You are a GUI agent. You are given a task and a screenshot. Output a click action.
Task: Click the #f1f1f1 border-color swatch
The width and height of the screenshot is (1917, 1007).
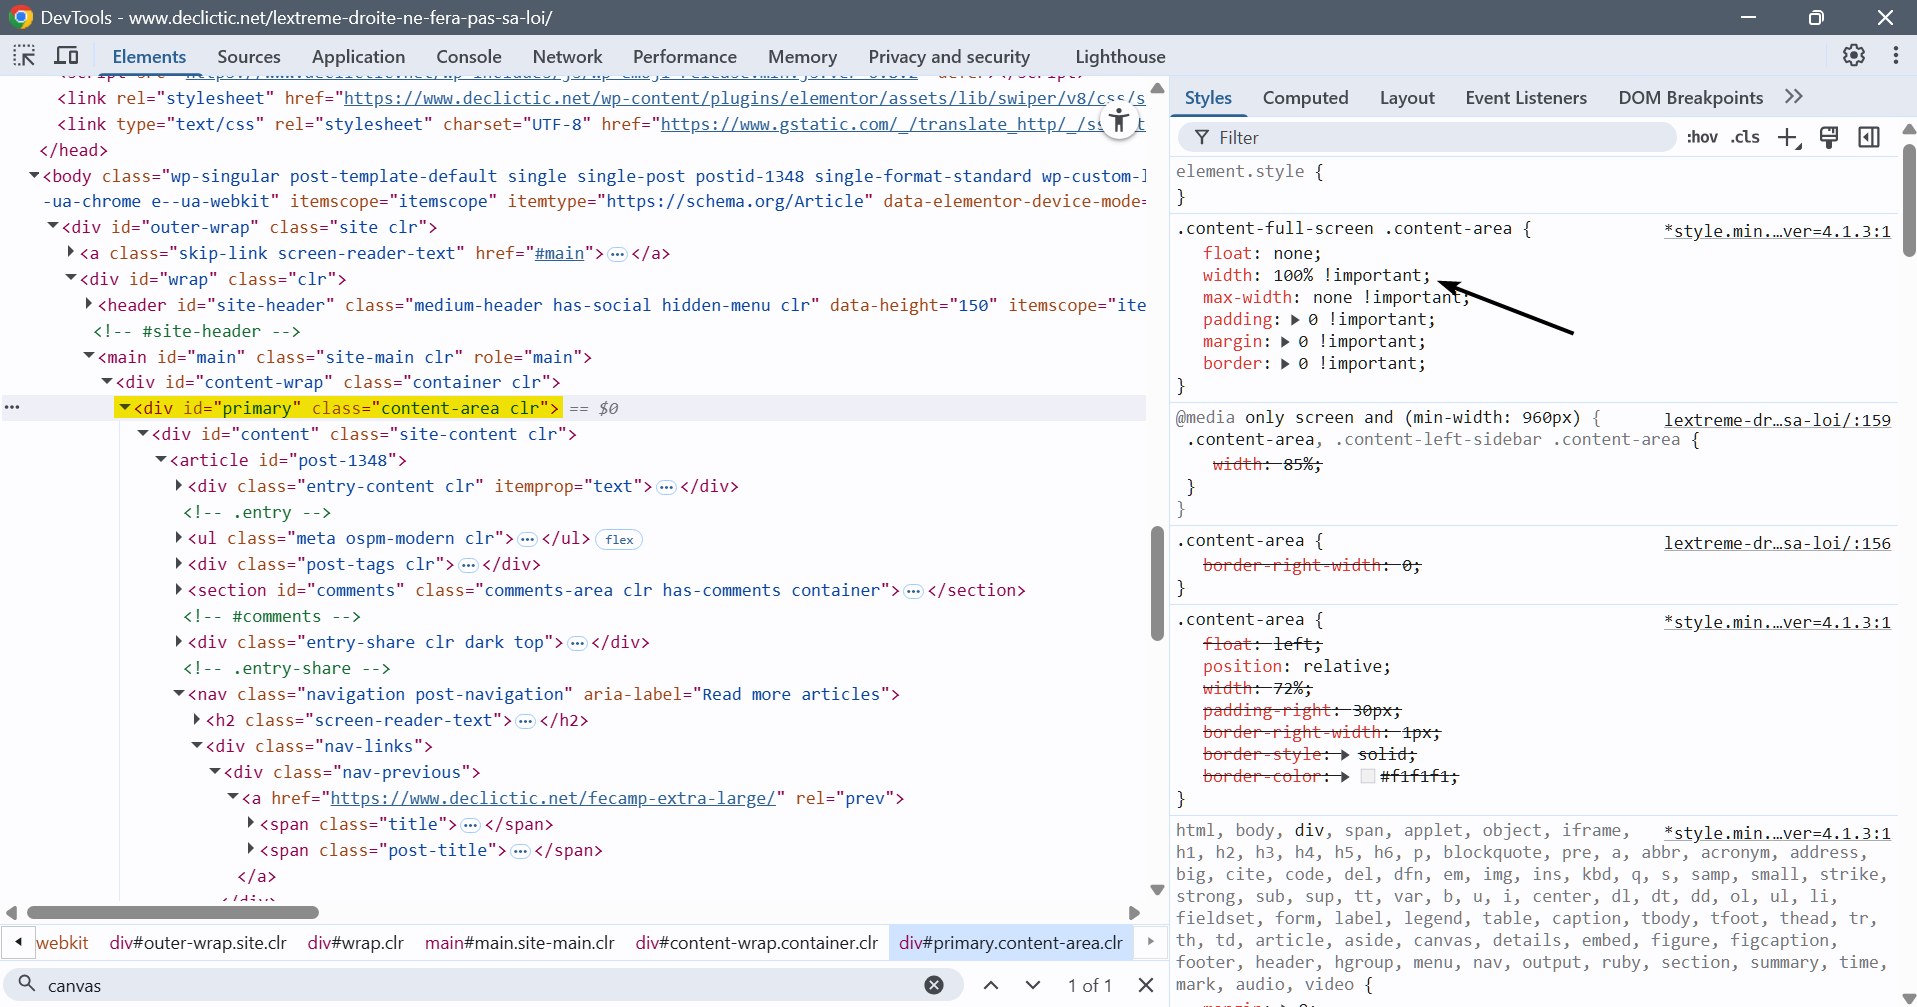(1367, 776)
